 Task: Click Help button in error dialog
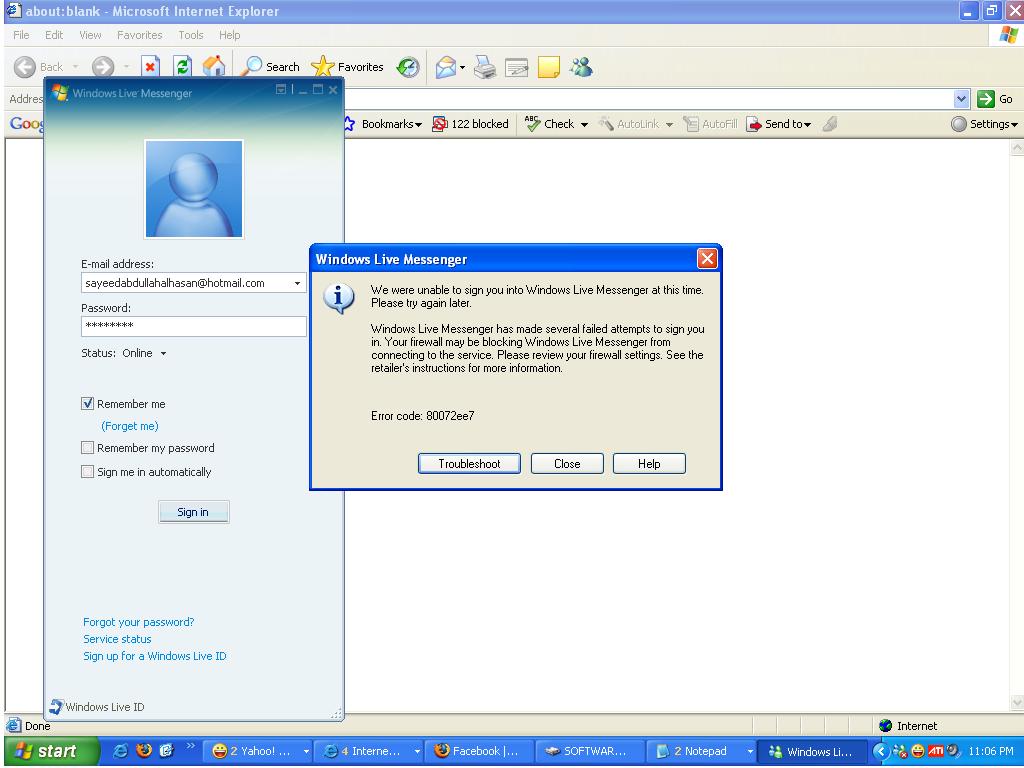649,464
